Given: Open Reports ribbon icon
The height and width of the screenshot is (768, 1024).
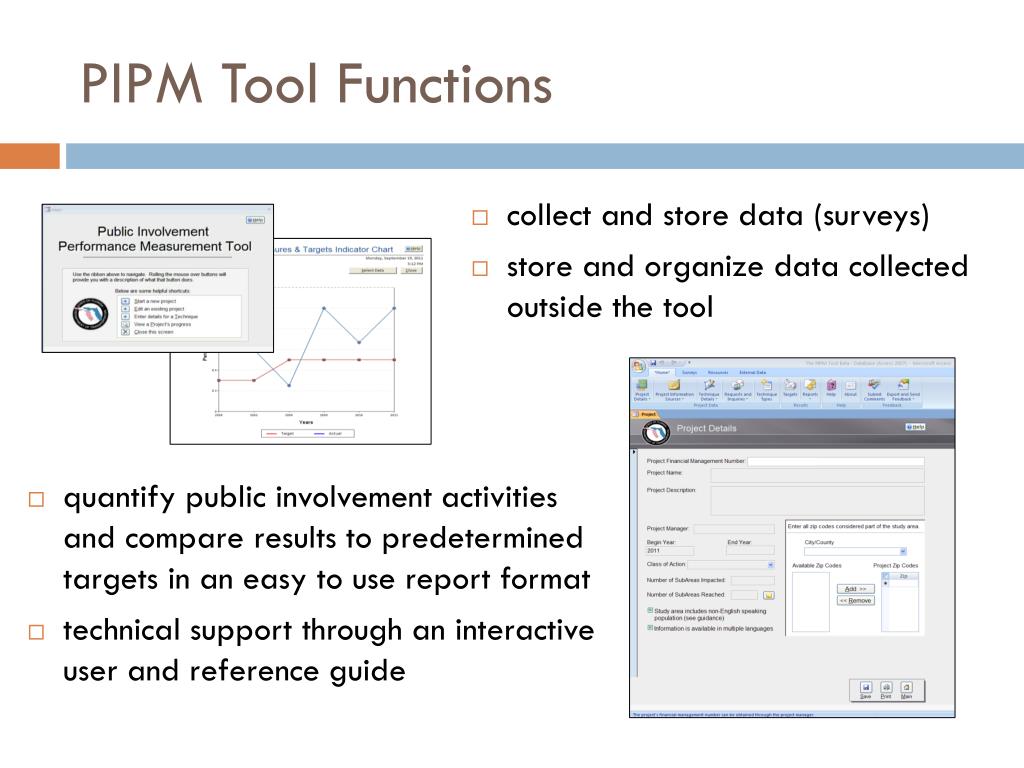Looking at the screenshot, I should (x=810, y=388).
